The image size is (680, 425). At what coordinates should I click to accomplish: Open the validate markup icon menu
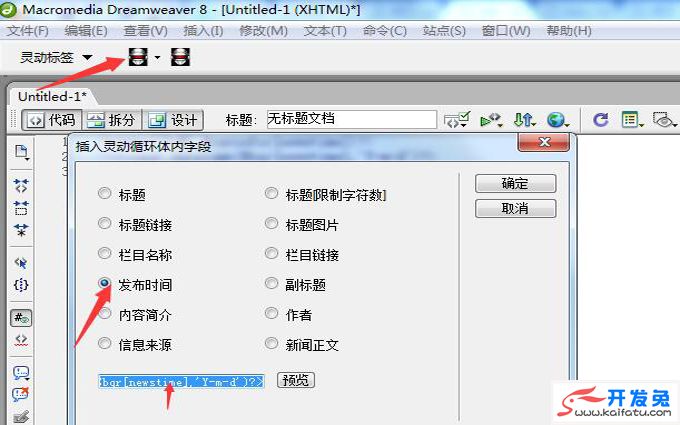click(x=491, y=120)
